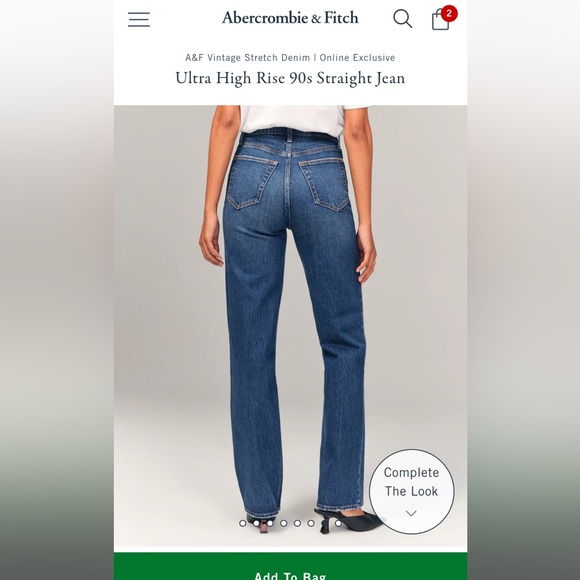Screen dimensions: 580x580
Task: Jump to the fourth carousel dot
Action: pyautogui.click(x=284, y=523)
